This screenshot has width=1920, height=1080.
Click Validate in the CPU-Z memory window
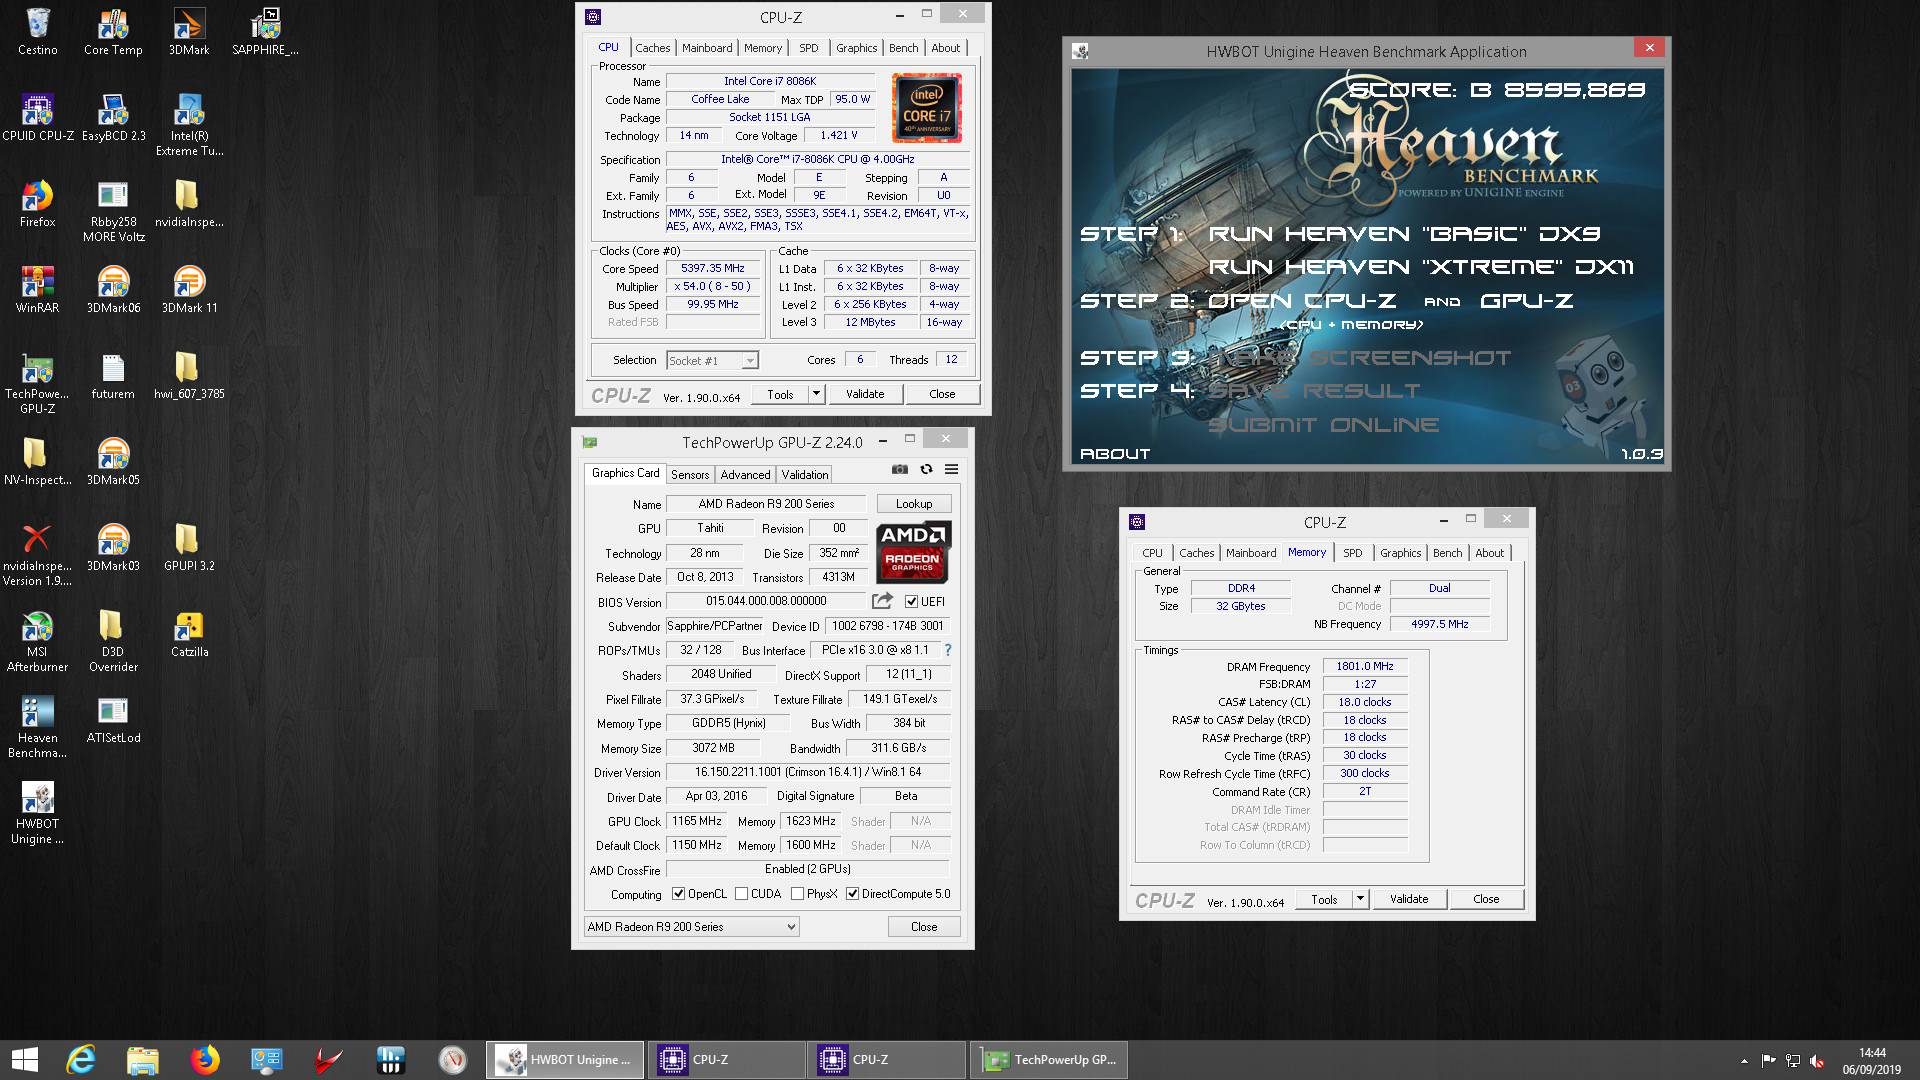point(1409,899)
